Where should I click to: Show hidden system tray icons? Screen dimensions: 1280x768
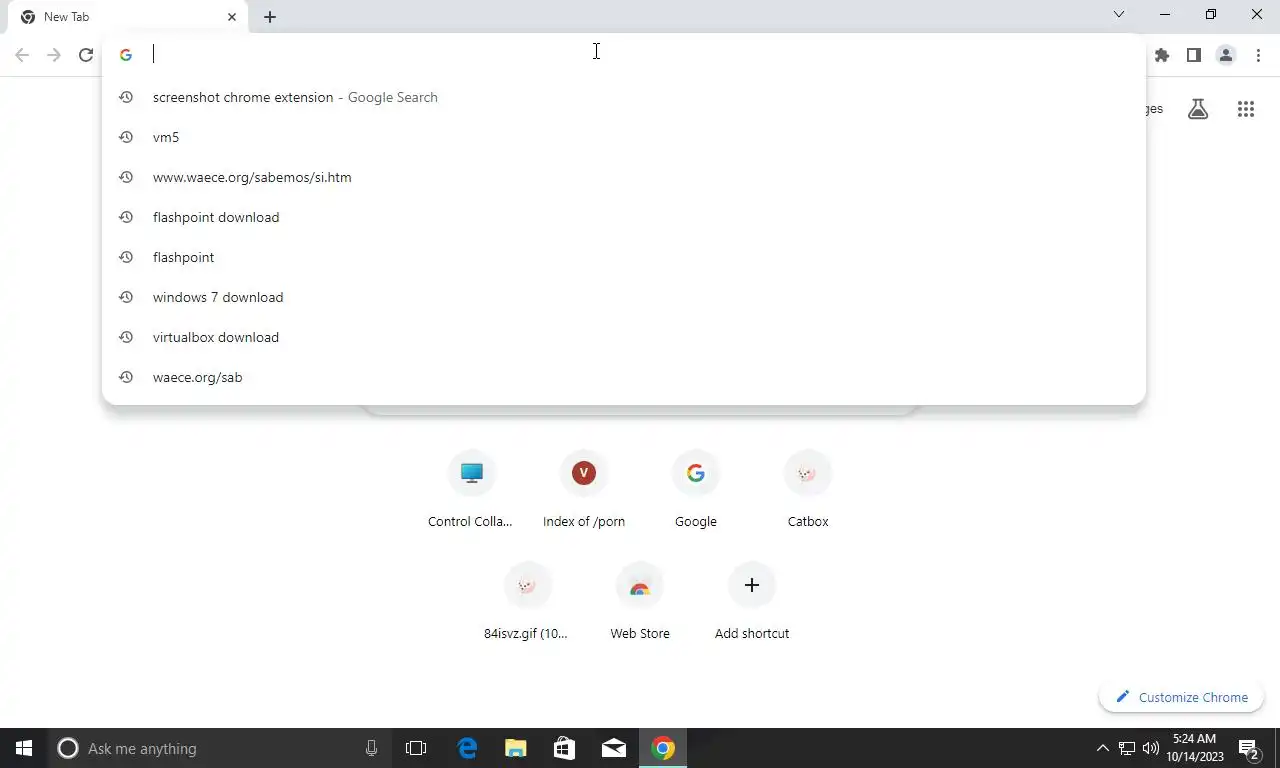click(1103, 748)
